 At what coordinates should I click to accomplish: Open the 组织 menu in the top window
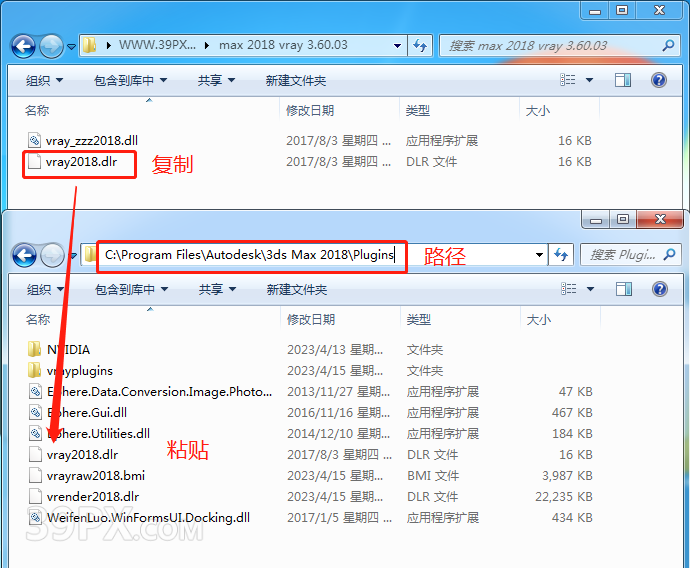[x=45, y=80]
